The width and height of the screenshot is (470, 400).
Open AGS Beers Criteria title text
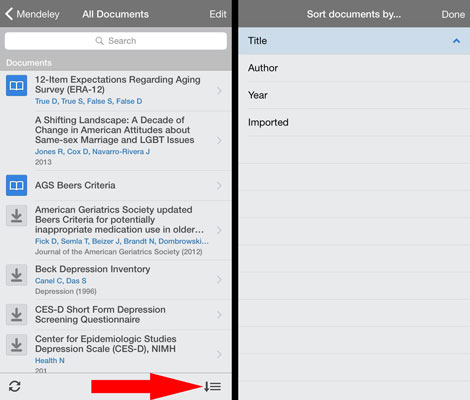click(x=75, y=185)
